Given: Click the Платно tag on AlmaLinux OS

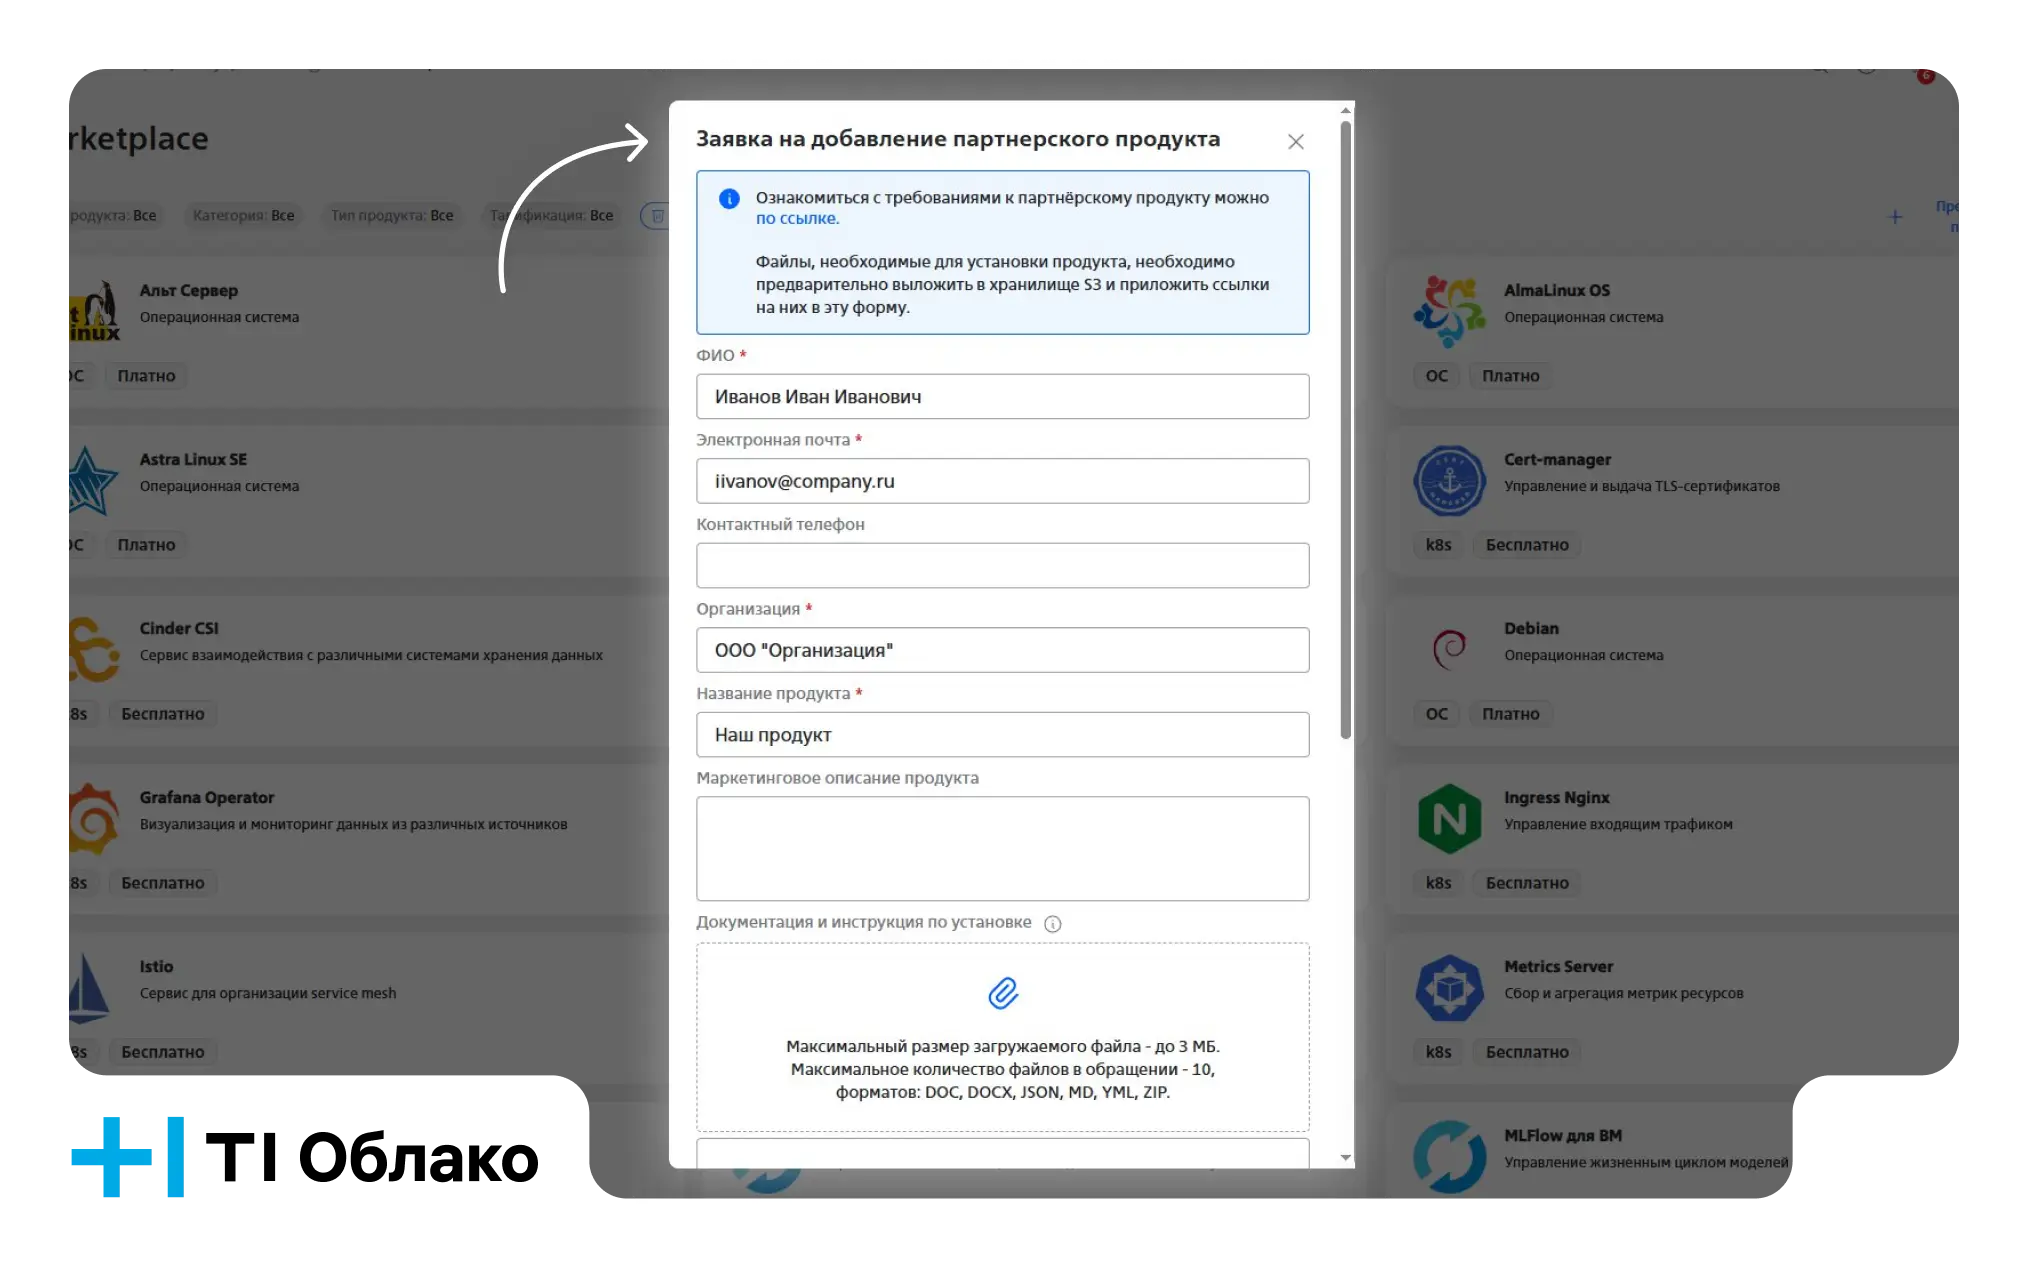Looking at the screenshot, I should click(1511, 376).
